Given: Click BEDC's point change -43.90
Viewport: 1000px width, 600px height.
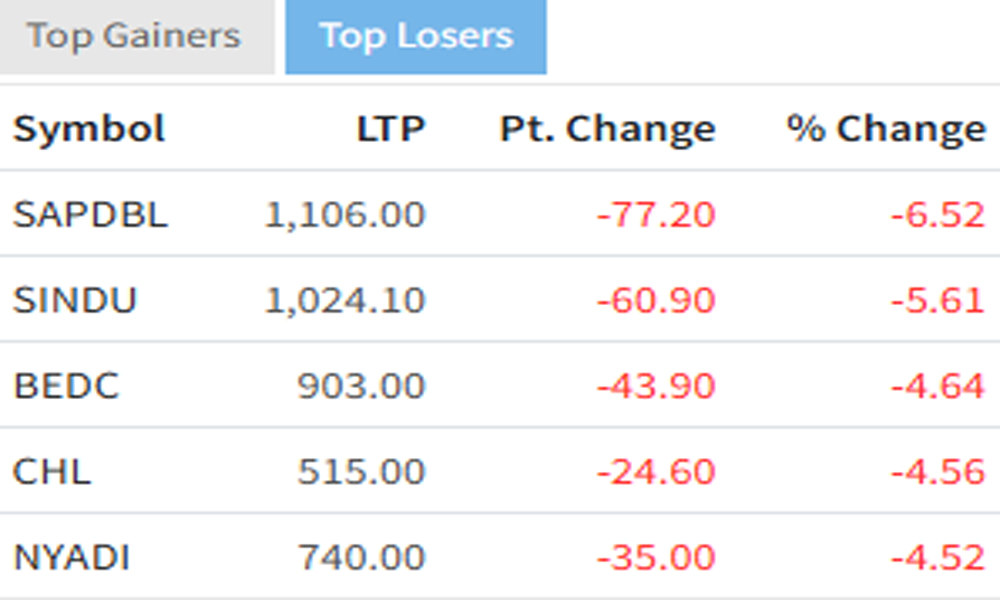Looking at the screenshot, I should pyautogui.click(x=656, y=386).
